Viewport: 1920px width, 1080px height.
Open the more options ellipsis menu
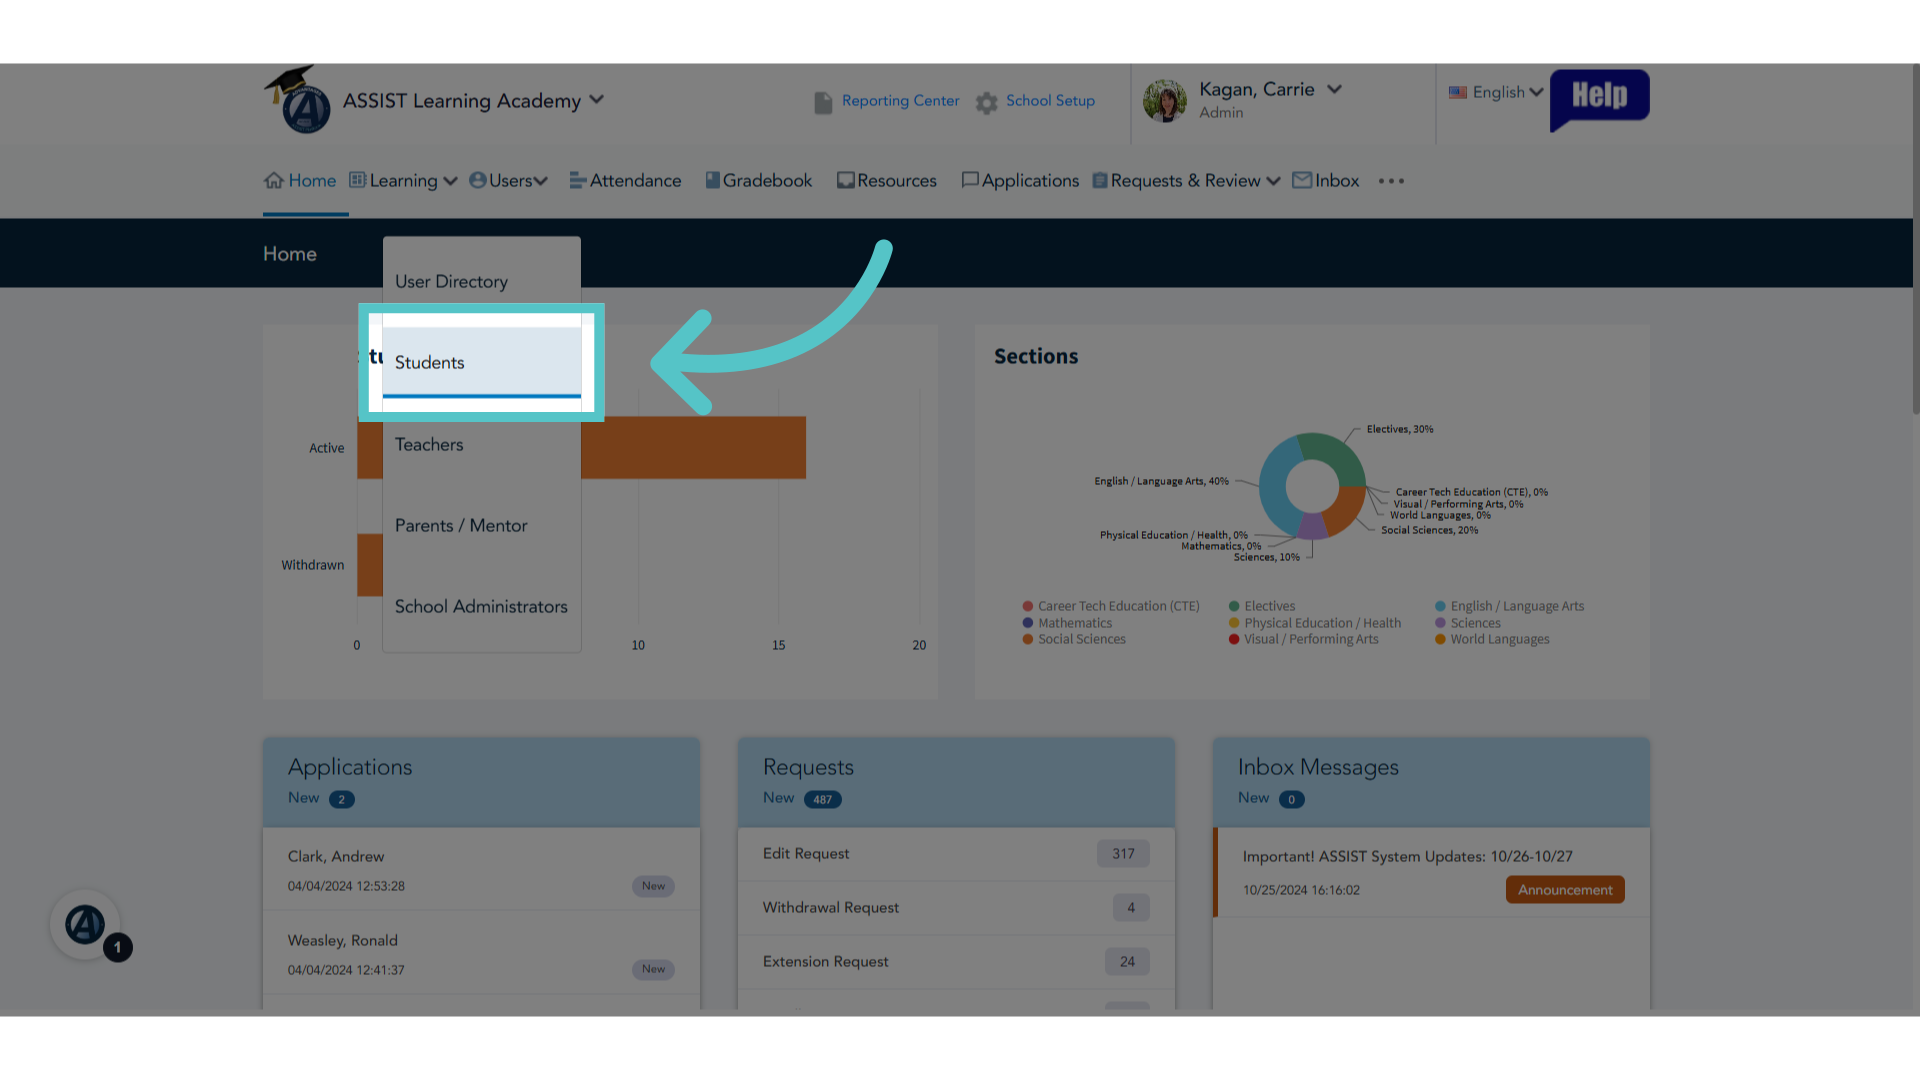coord(1391,181)
